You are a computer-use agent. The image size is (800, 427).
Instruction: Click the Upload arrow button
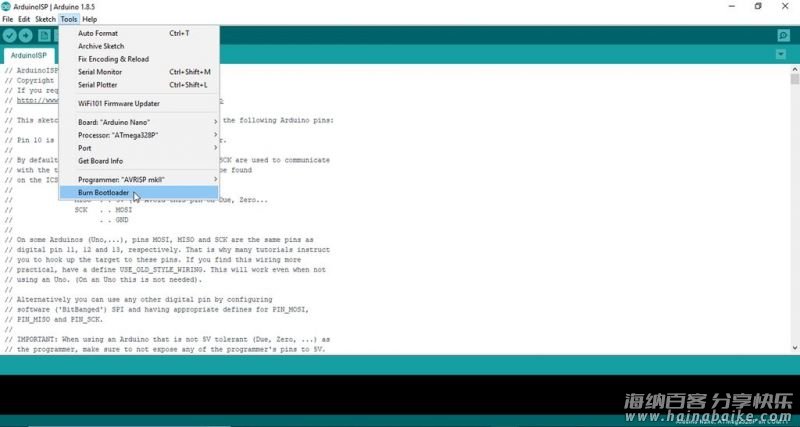tap(26, 35)
